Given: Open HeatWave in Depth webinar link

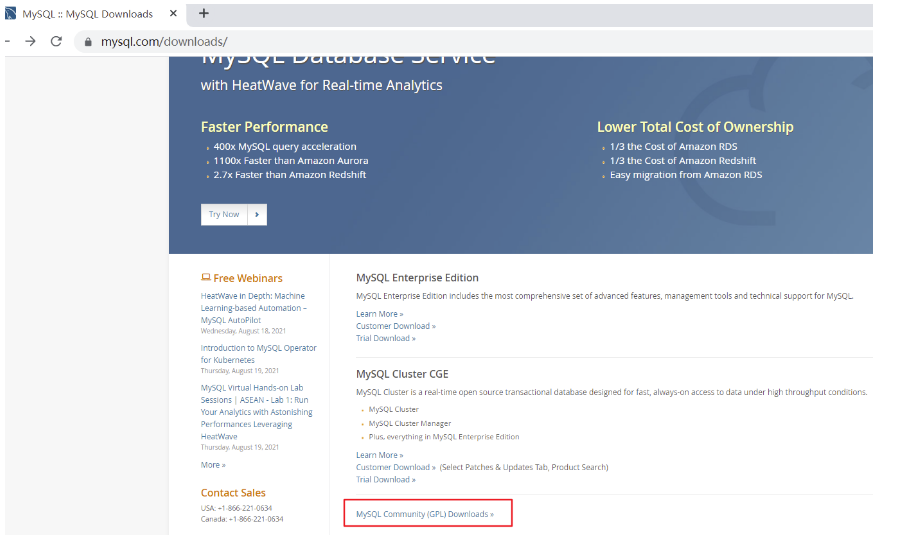Looking at the screenshot, I should pyautogui.click(x=253, y=308).
